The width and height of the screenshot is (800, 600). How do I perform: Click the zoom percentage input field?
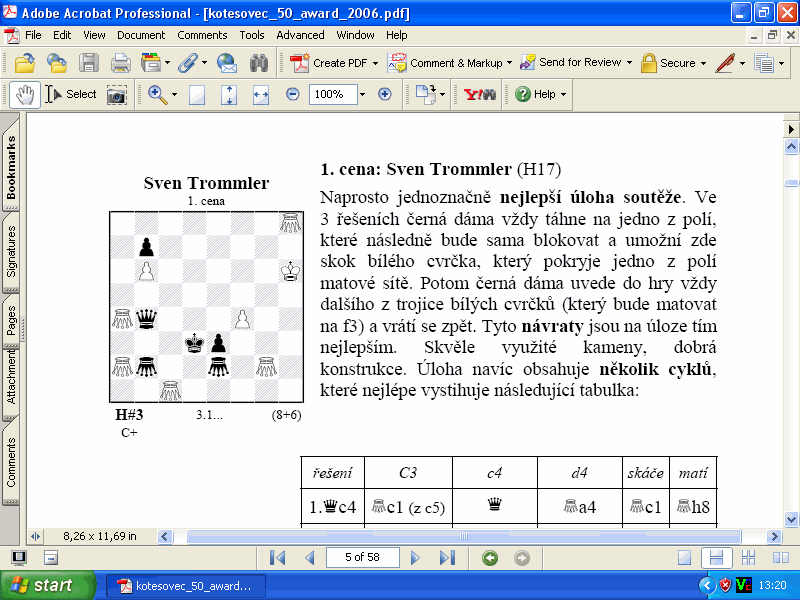(x=333, y=94)
